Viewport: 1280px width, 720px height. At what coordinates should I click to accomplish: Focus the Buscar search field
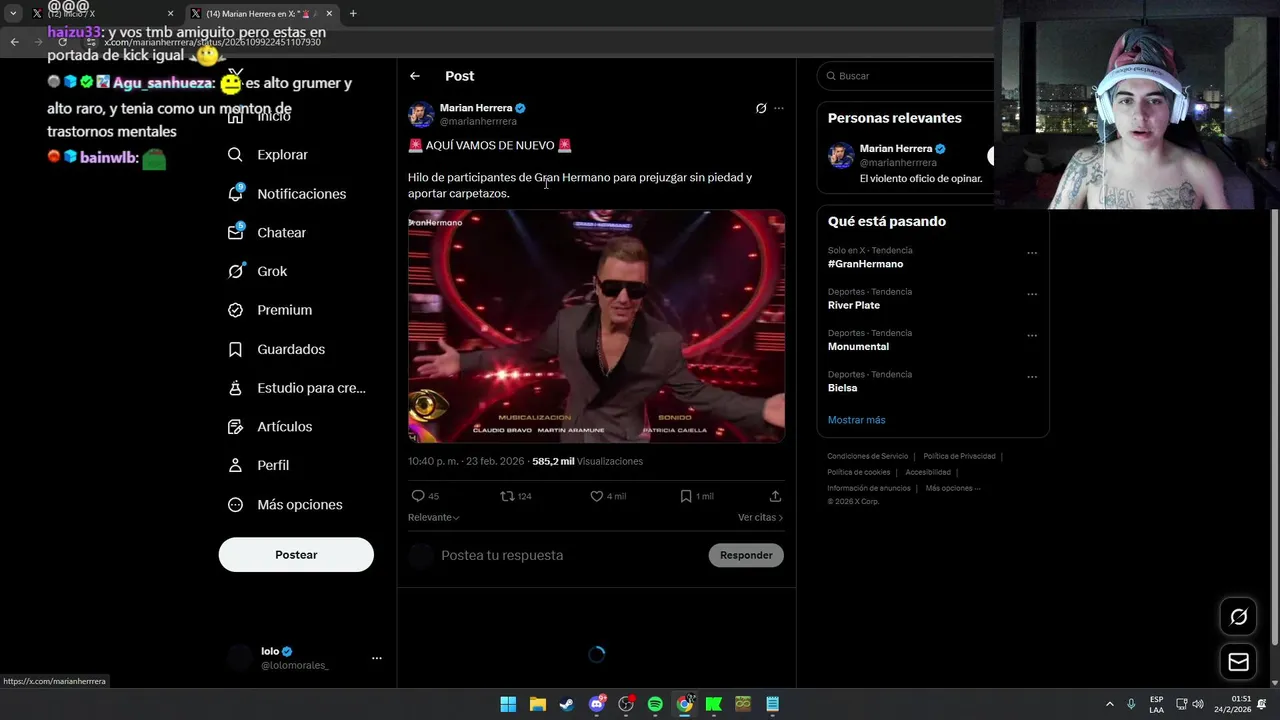point(906,76)
